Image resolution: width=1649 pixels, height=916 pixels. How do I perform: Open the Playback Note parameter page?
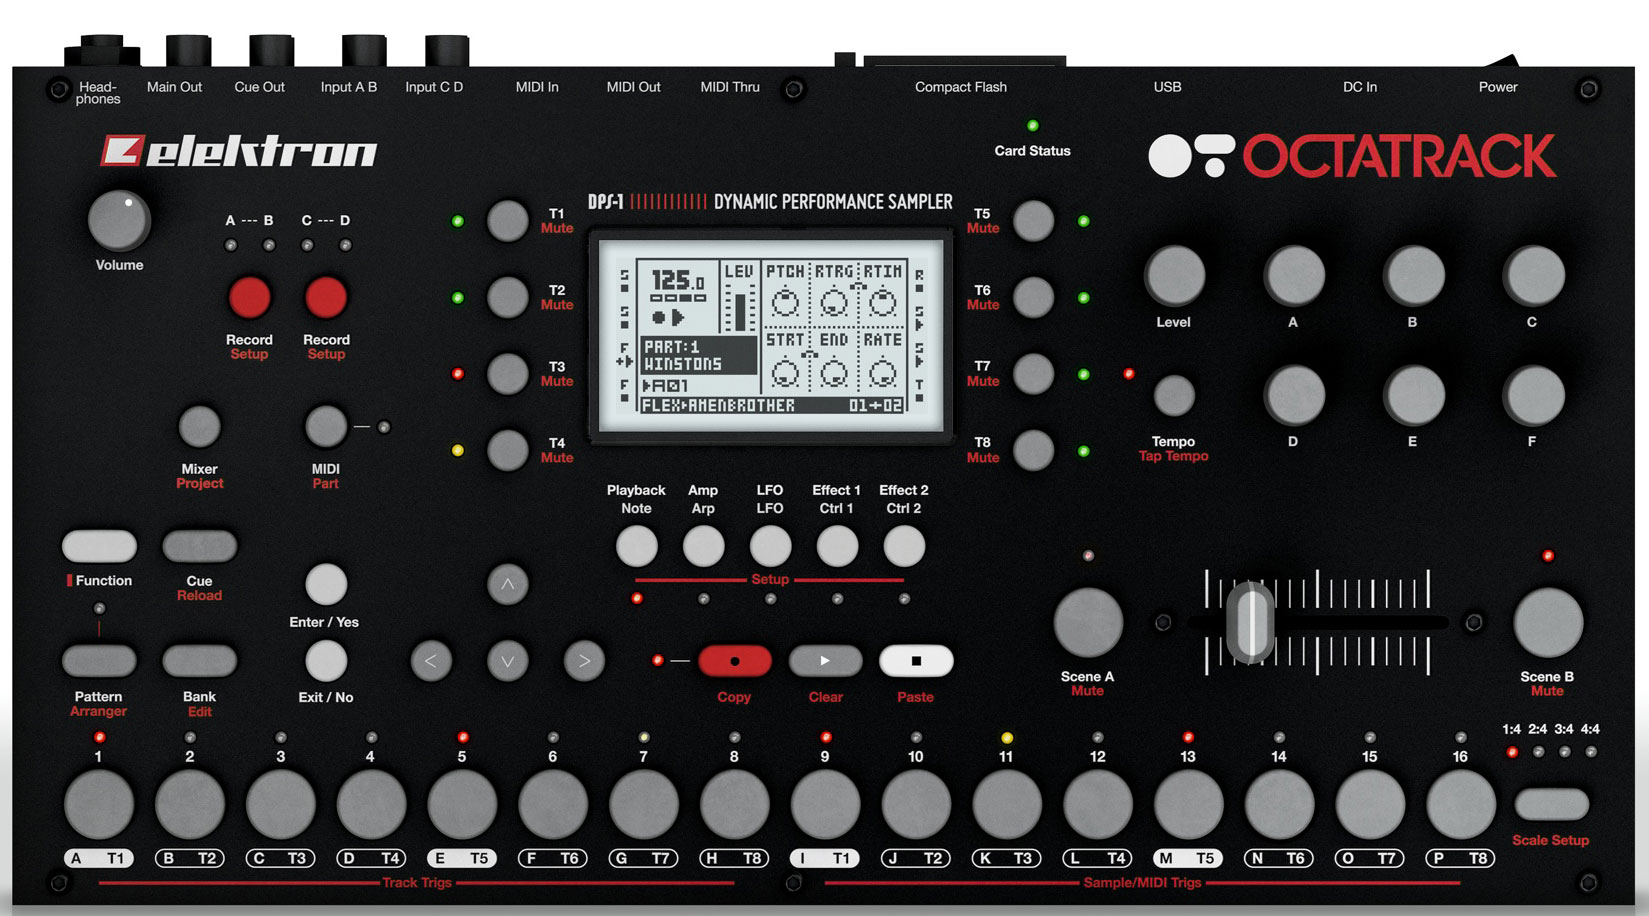click(x=637, y=547)
